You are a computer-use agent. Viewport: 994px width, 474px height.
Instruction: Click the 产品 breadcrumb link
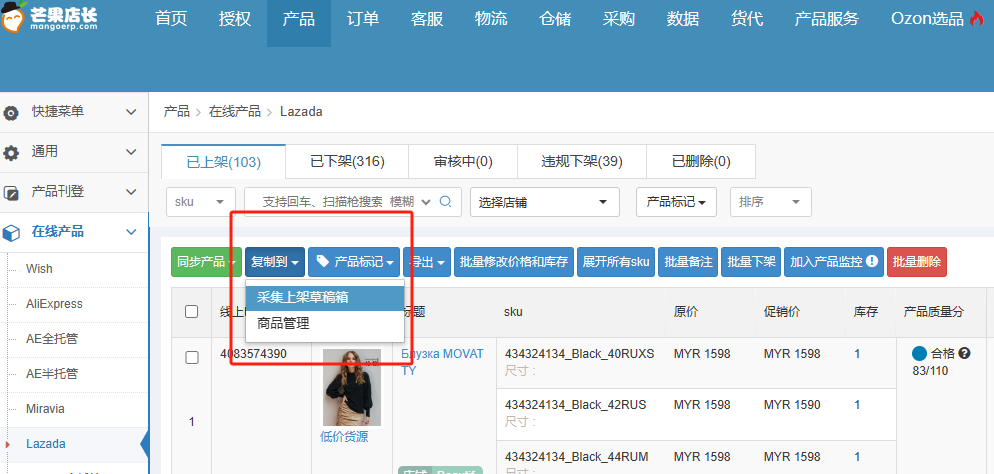click(176, 112)
